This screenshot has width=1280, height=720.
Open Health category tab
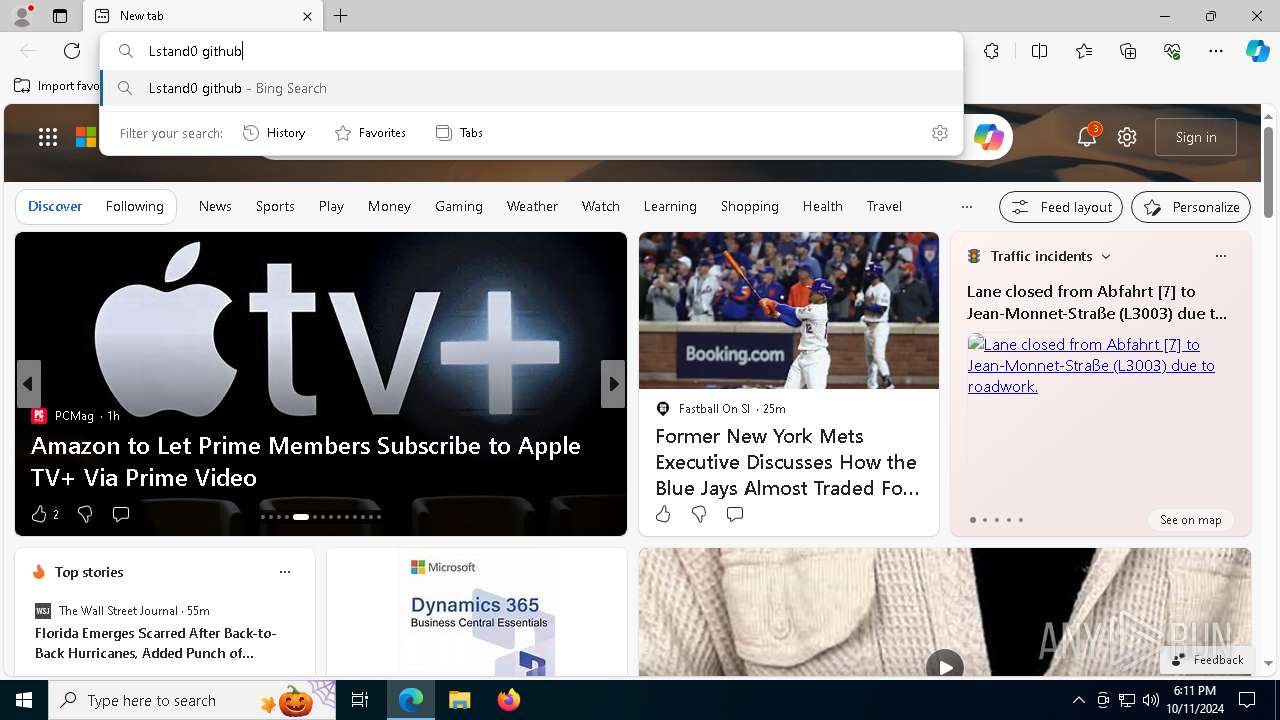point(823,206)
